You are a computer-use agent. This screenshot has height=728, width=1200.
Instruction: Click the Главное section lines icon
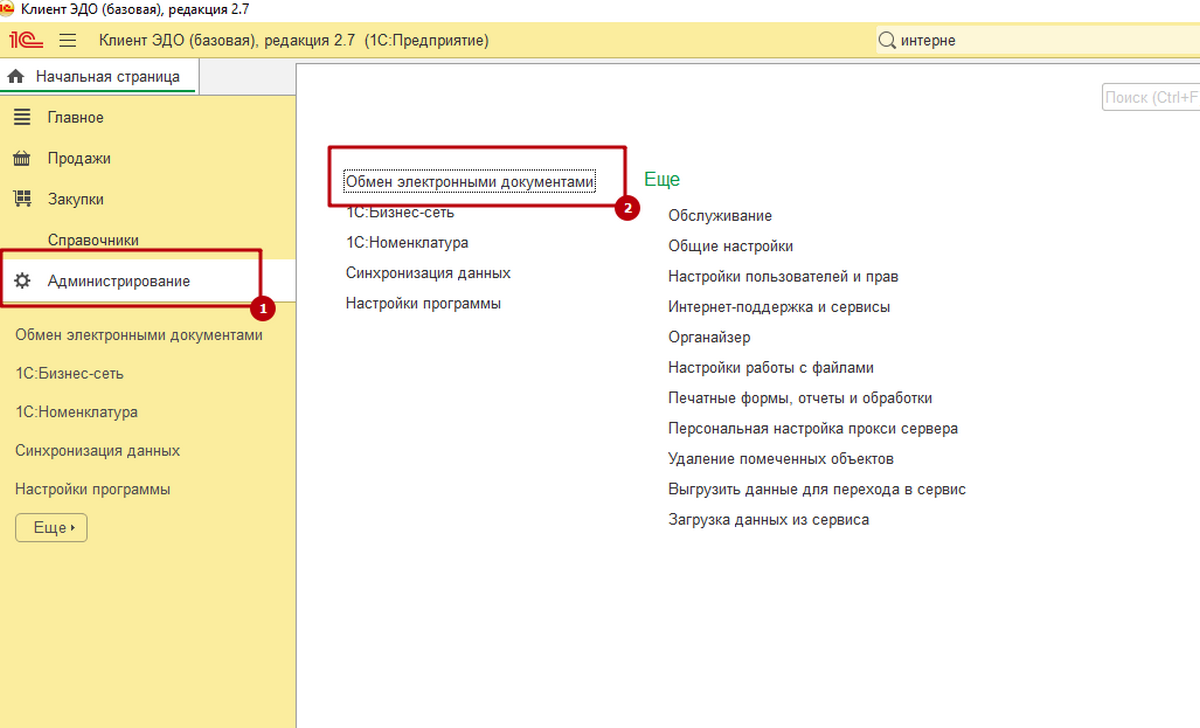[22, 117]
